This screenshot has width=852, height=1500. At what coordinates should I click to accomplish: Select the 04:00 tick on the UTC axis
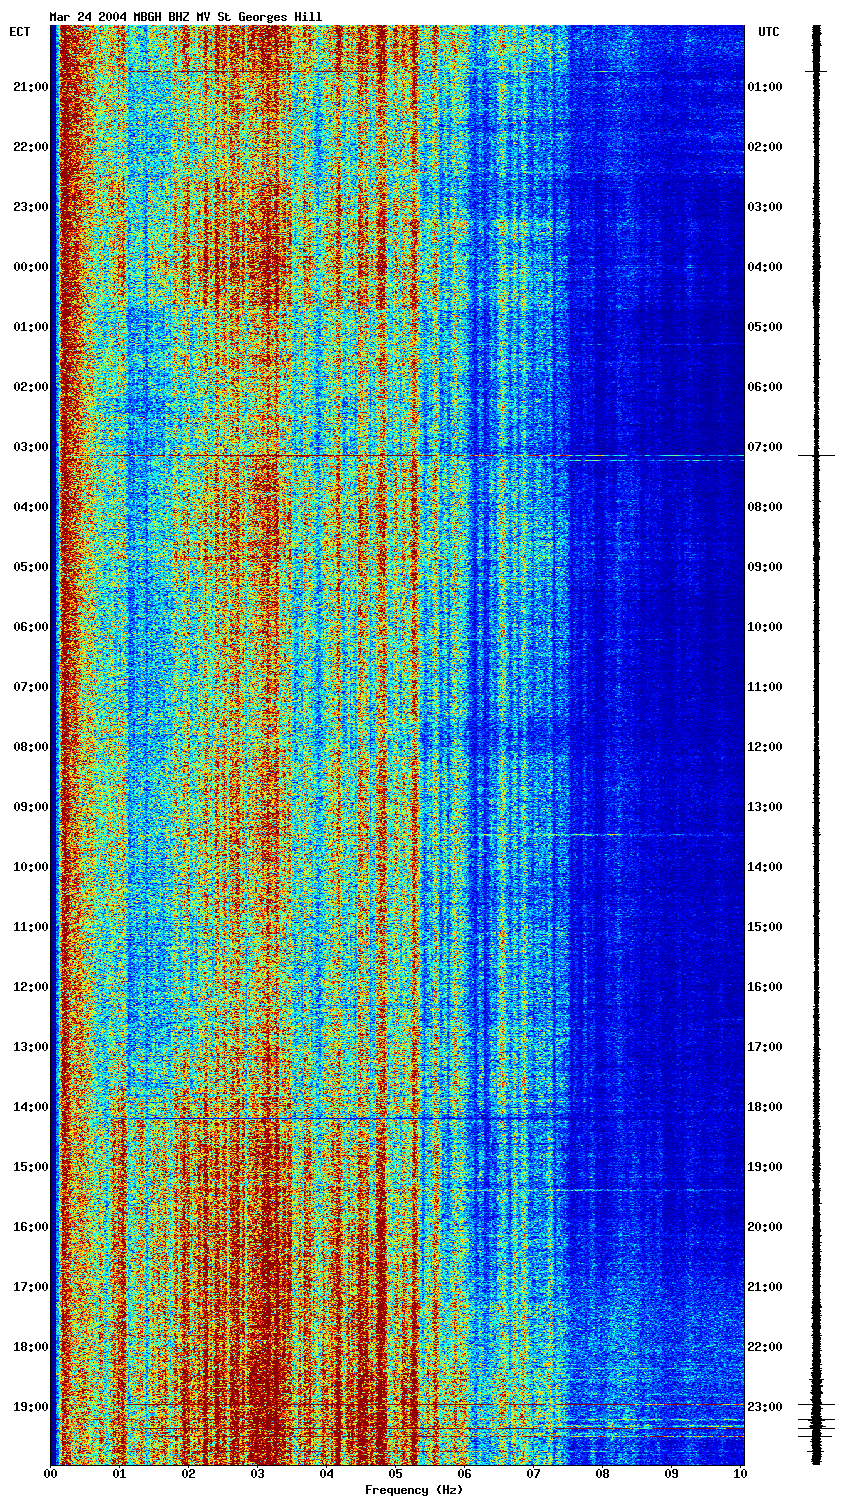coord(764,267)
